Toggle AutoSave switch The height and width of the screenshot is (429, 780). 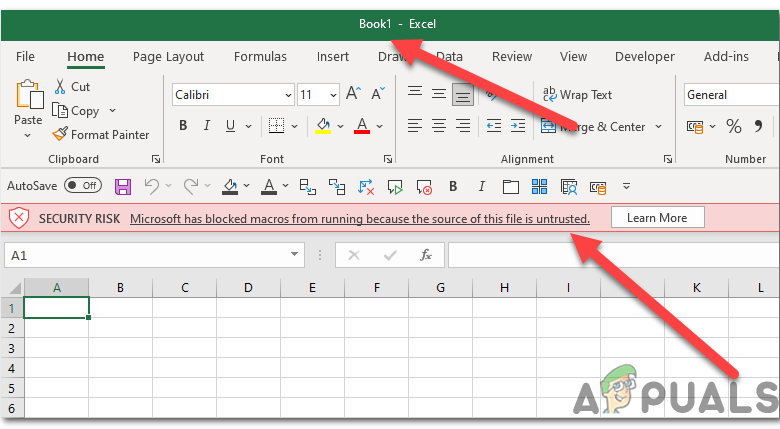pos(83,186)
